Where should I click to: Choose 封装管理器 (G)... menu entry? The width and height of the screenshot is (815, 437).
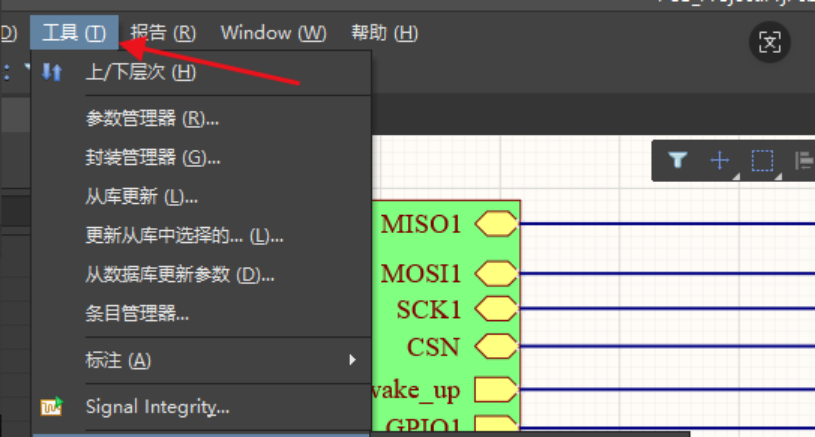153,157
